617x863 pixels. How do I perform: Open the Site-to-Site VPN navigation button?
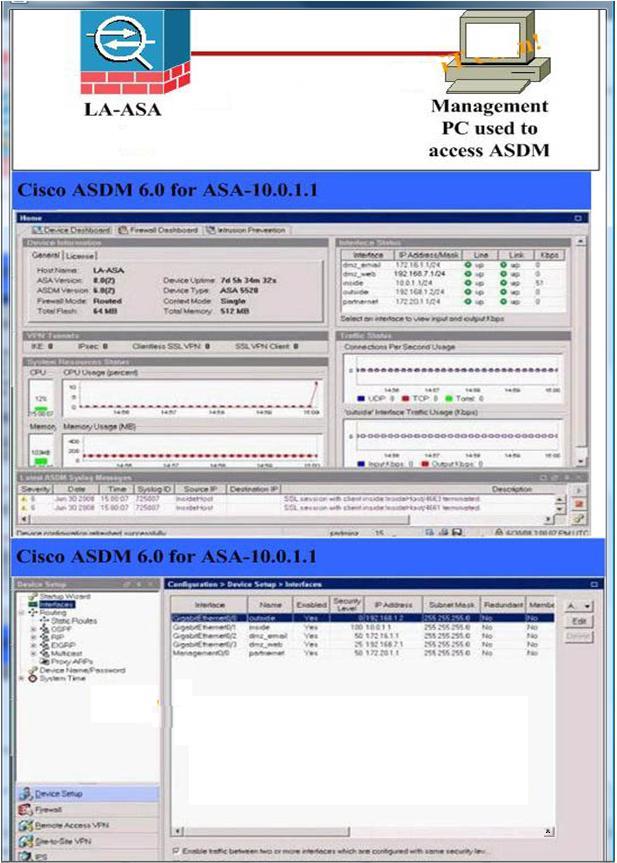(x=88, y=842)
